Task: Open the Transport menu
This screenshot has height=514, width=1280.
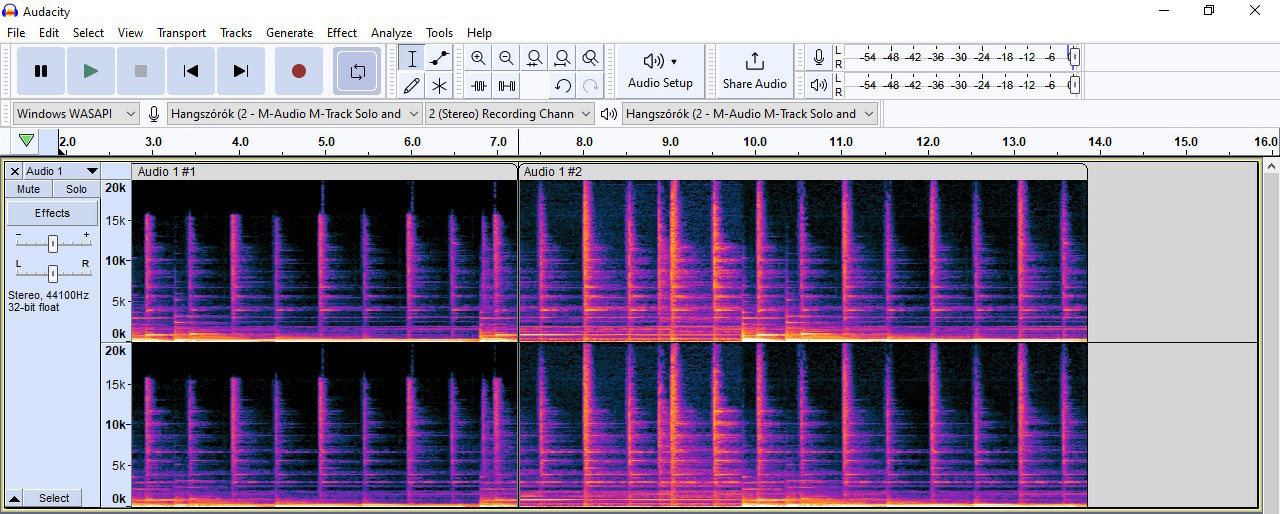Action: [x=181, y=33]
